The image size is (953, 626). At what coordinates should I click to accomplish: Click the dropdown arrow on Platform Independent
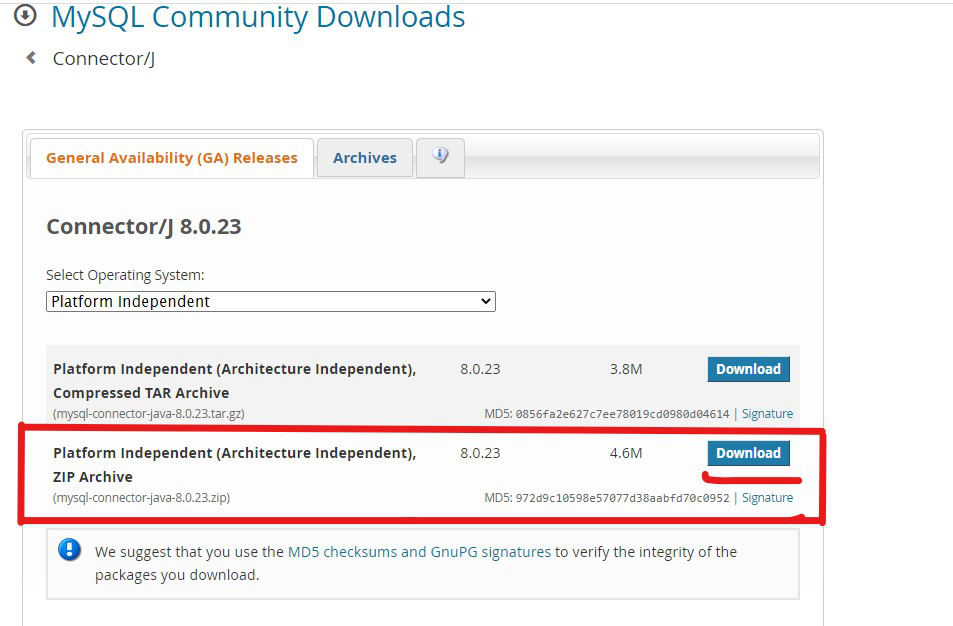[x=485, y=301]
